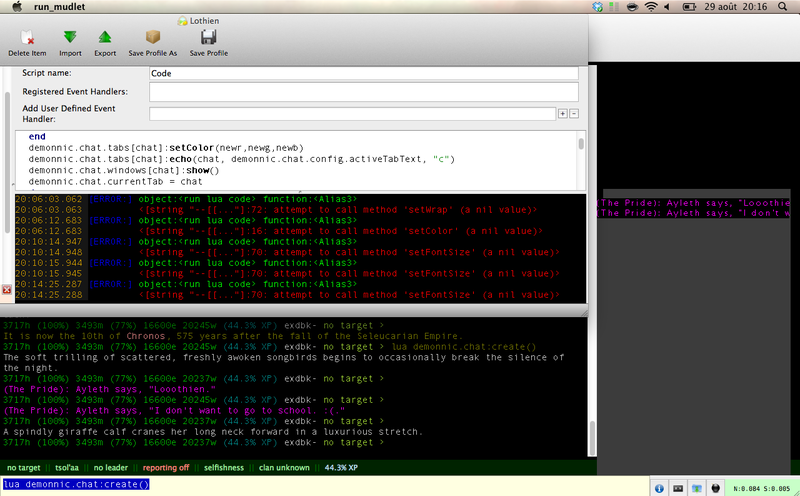
Task: Click the 'setWrap' error message line
Action: tap(338, 210)
